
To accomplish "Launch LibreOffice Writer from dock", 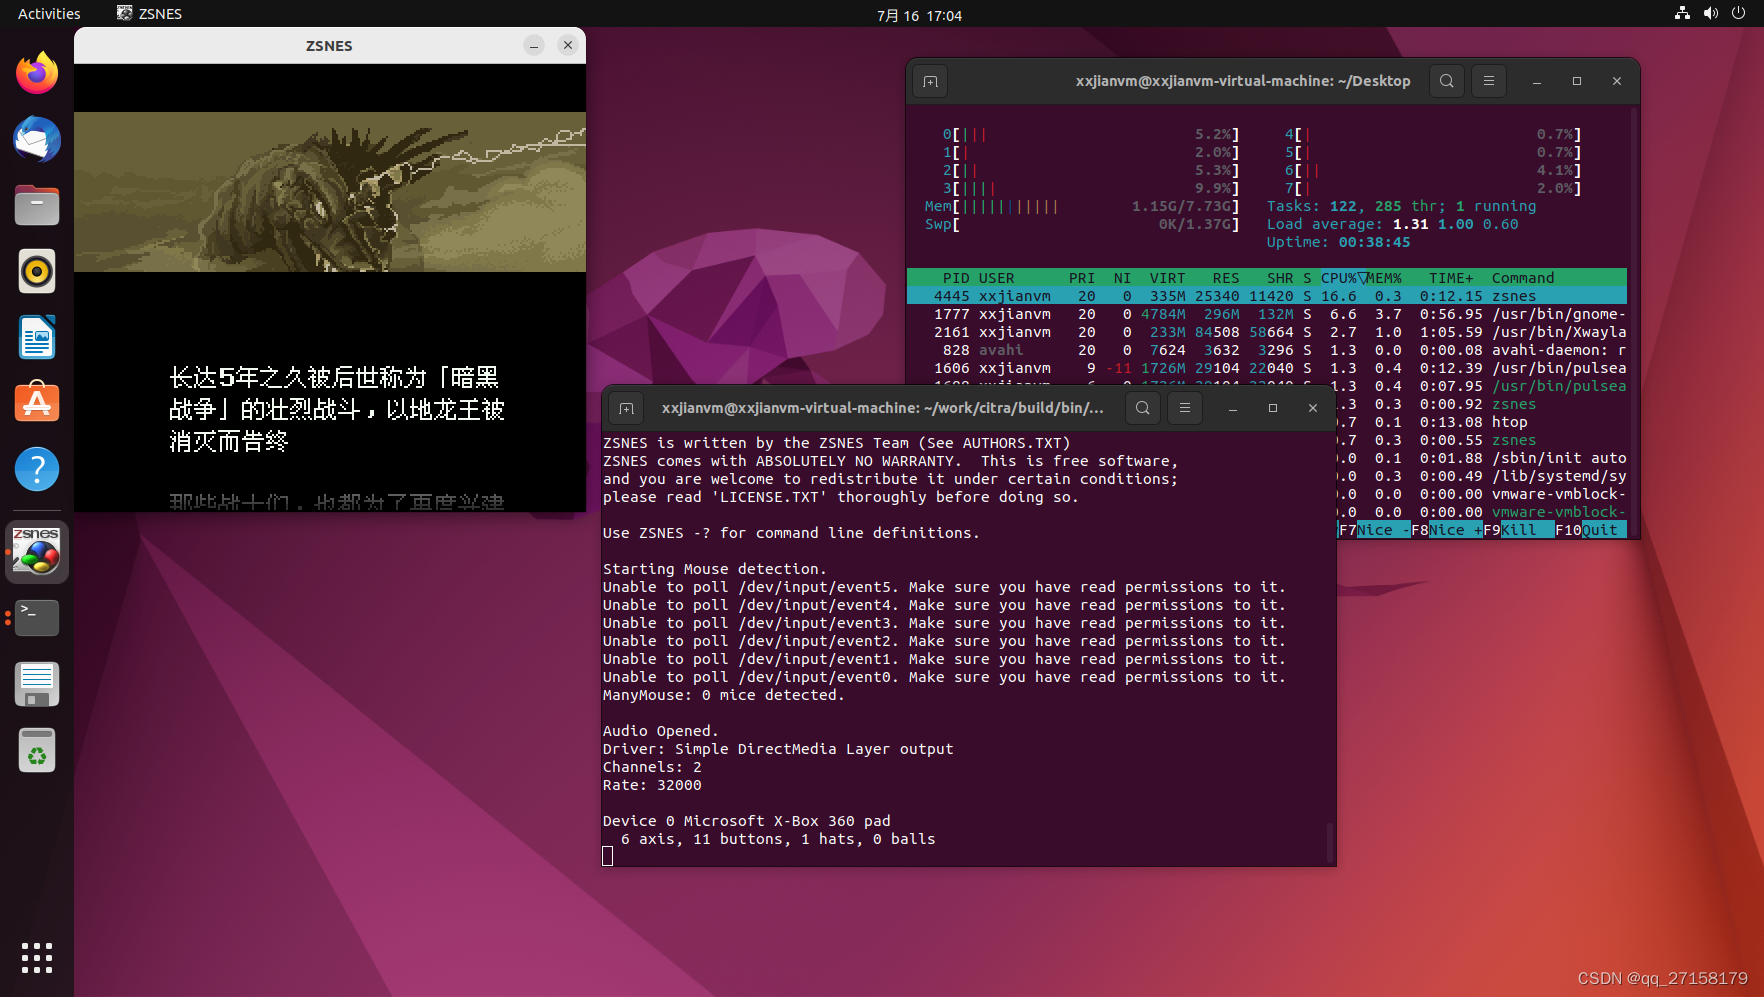I will pyautogui.click(x=37, y=337).
